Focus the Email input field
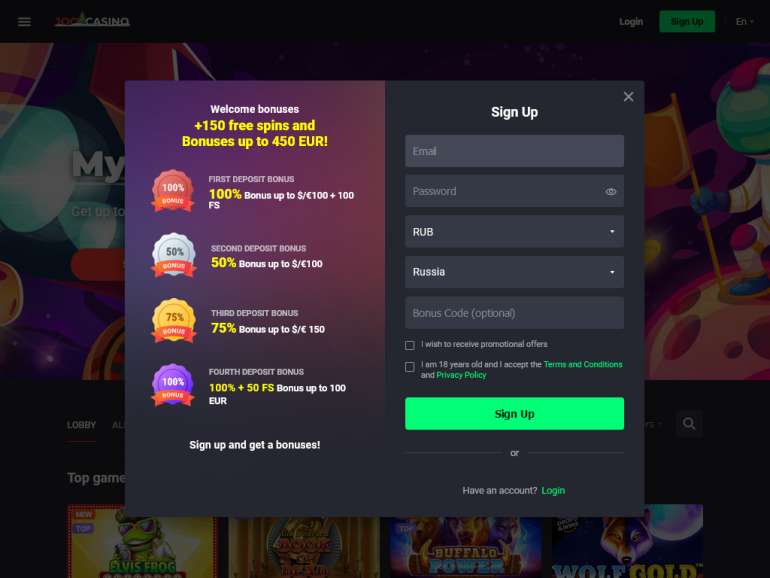 pyautogui.click(x=514, y=151)
